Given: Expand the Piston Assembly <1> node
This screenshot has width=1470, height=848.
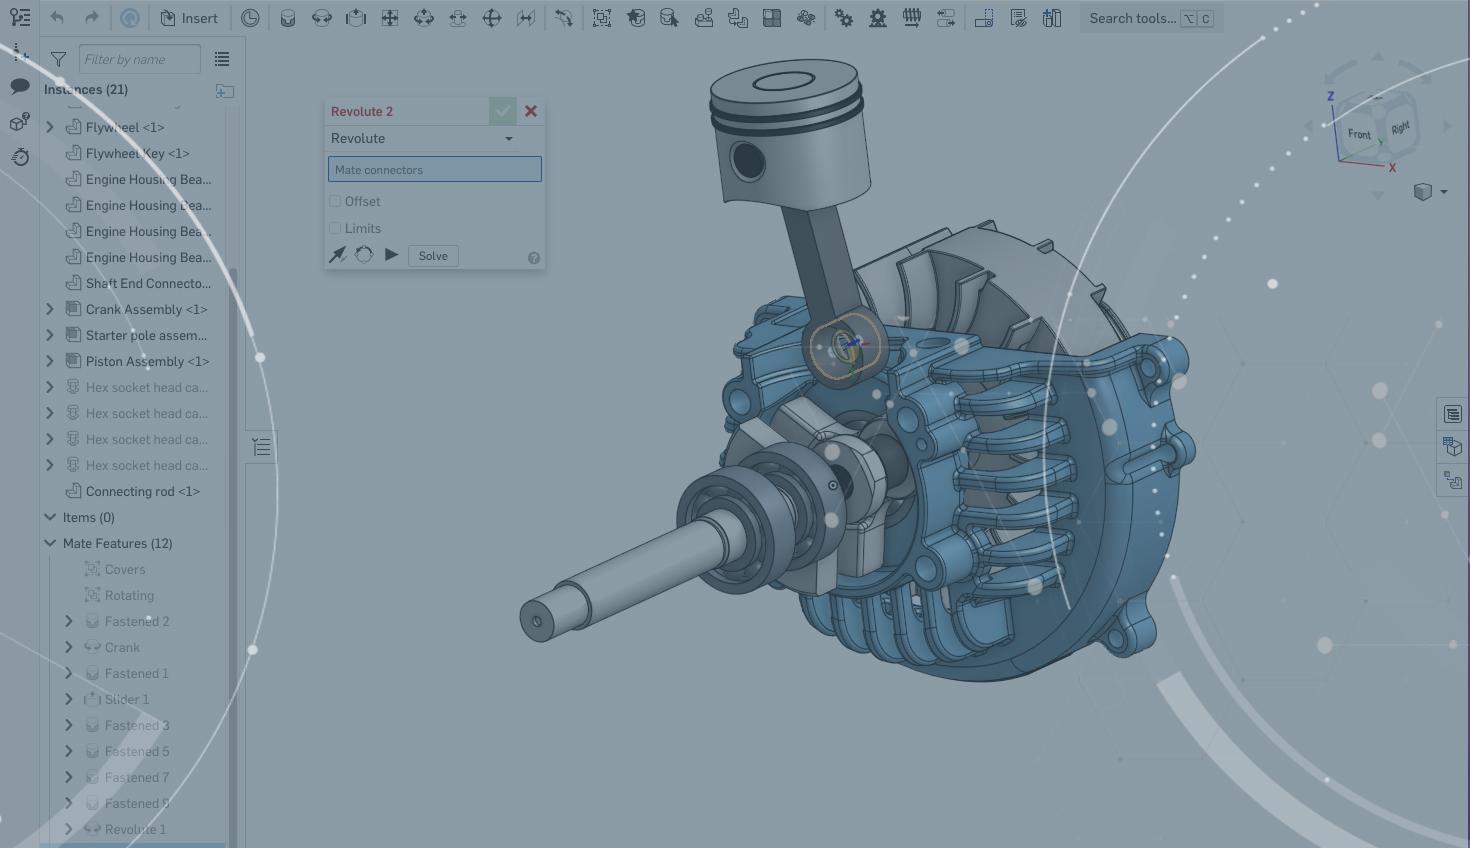Looking at the screenshot, I should click(x=50, y=361).
